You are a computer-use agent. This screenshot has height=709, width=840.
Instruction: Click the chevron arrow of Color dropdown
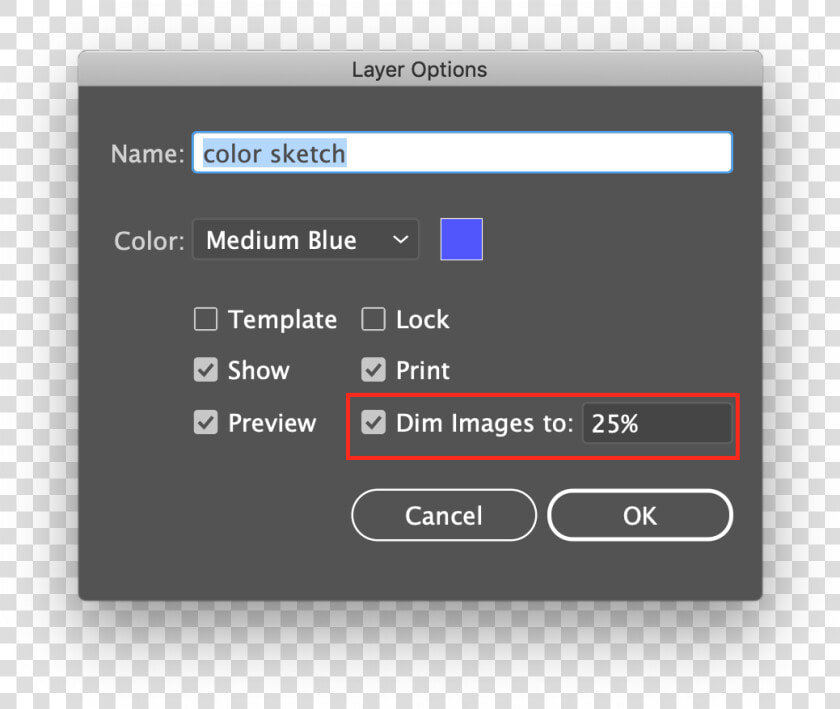401,240
